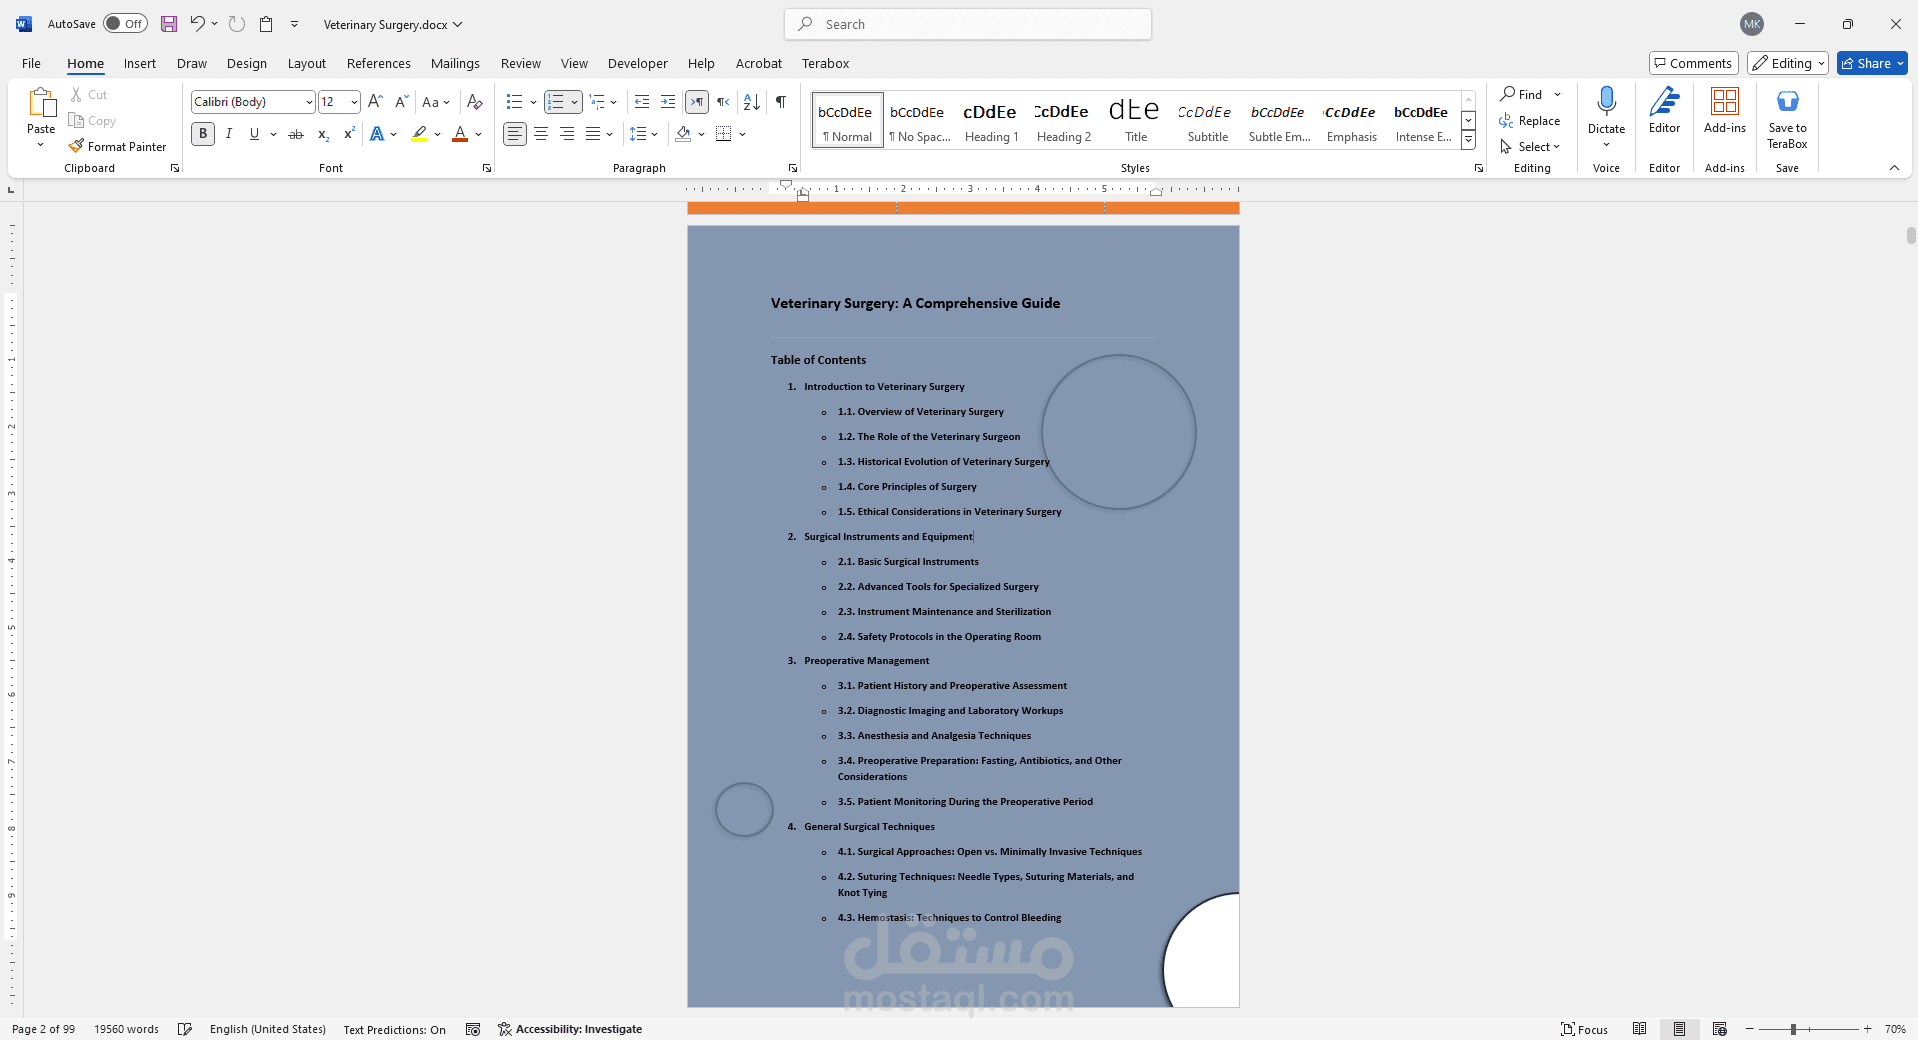Toggle Align Left paragraph button
This screenshot has height=1040, width=1918.
(514, 134)
